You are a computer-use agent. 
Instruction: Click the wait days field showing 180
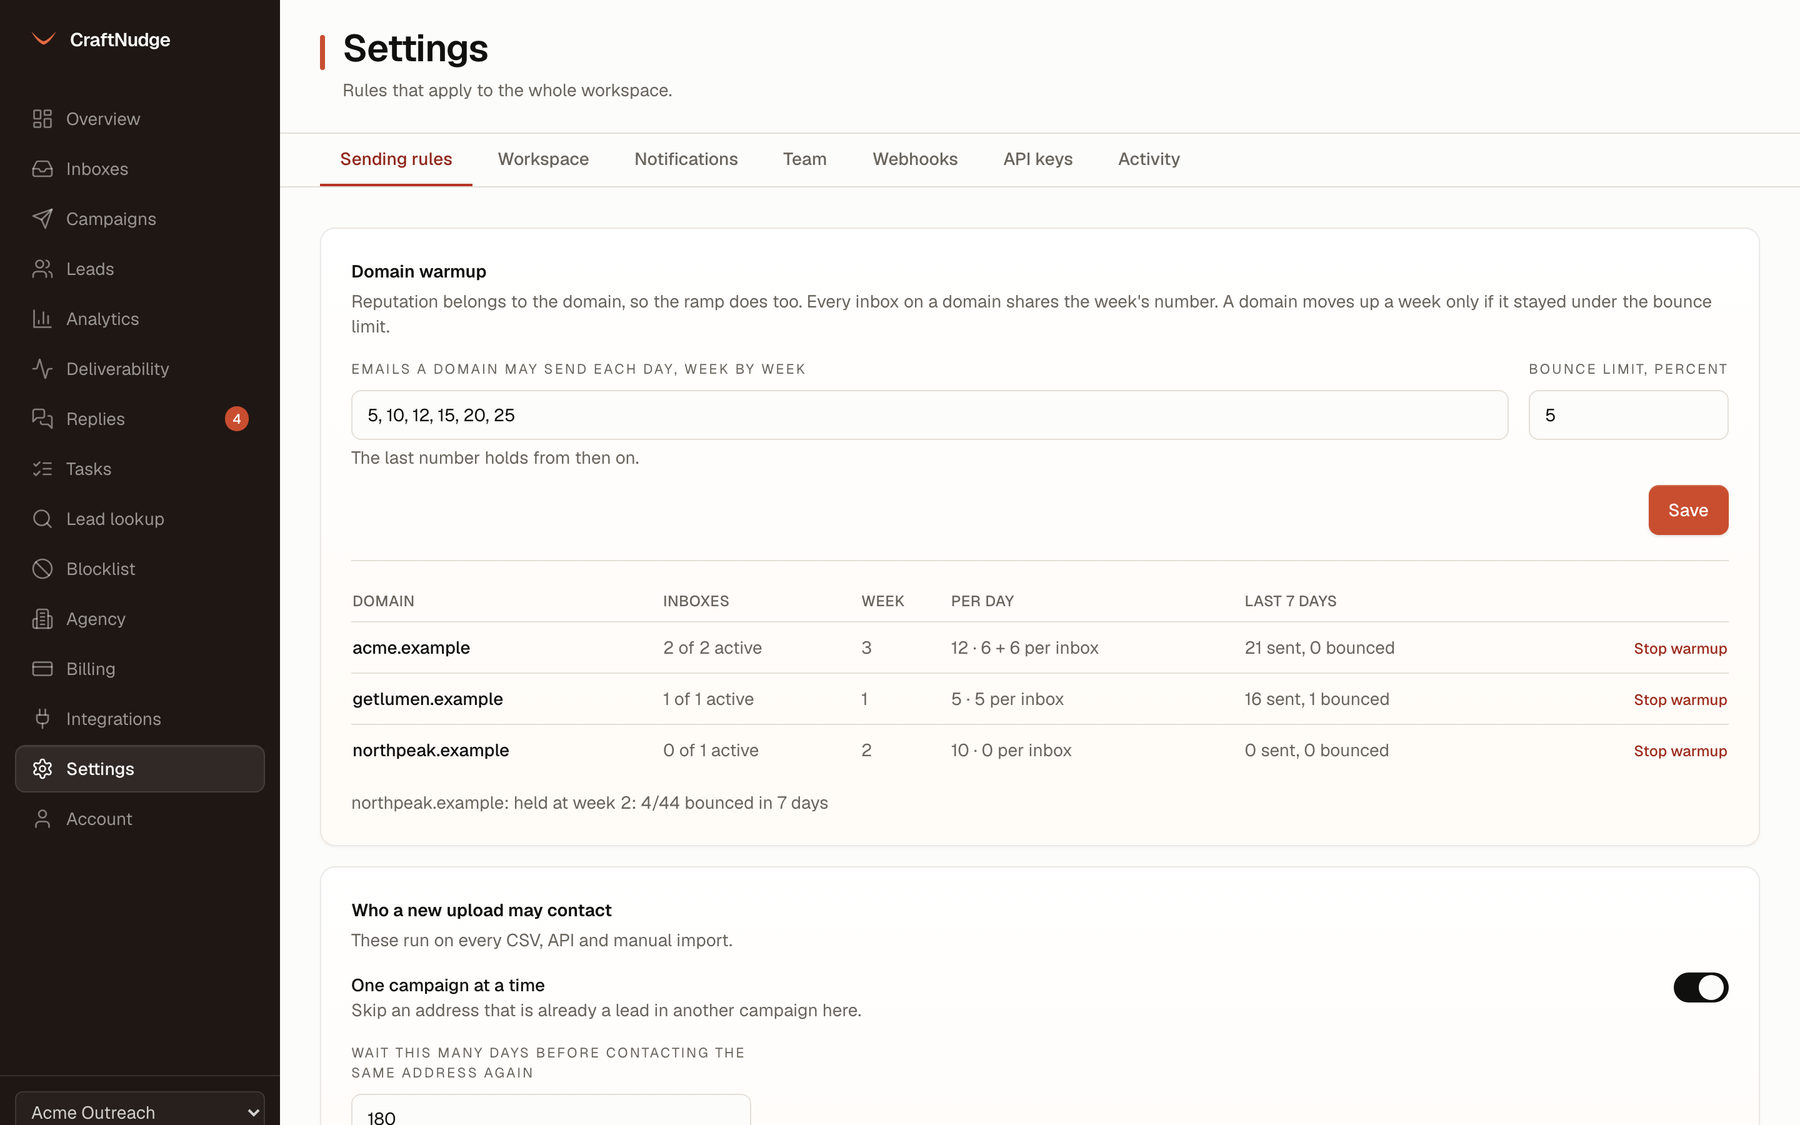click(550, 1112)
